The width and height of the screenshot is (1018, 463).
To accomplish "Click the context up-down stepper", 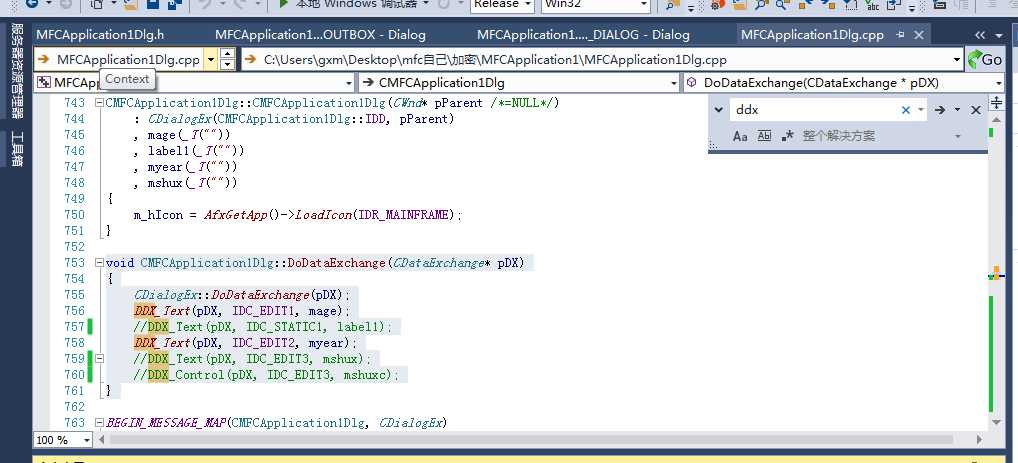I will point(227,60).
